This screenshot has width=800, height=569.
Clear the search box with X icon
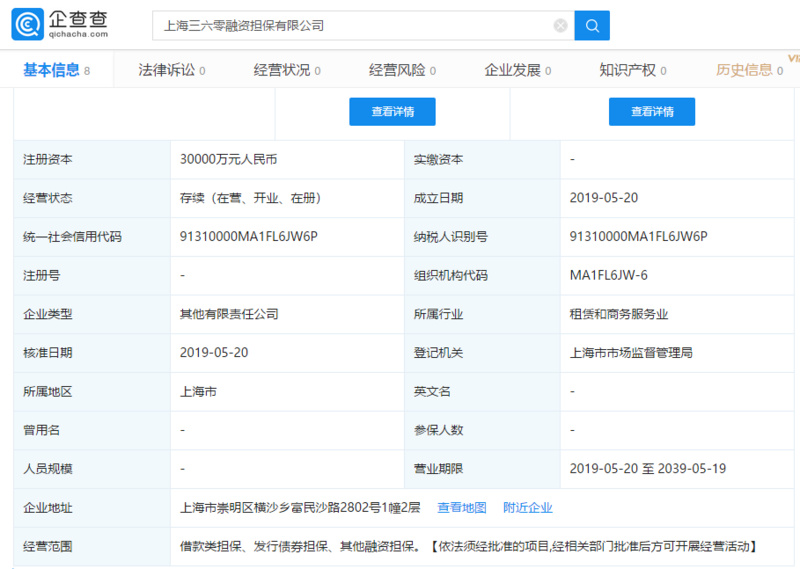click(560, 26)
